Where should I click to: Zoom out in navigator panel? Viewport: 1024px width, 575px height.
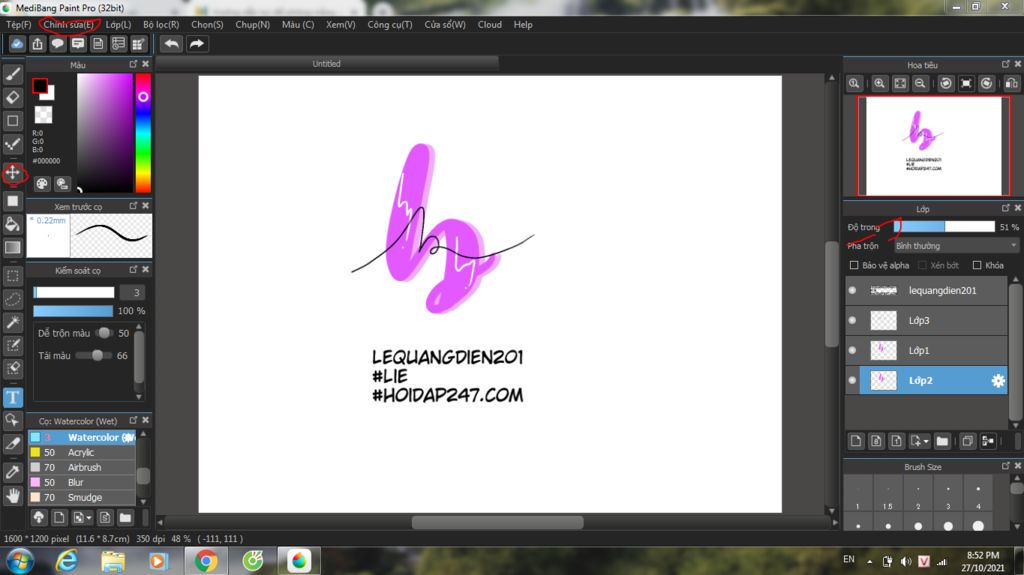tap(920, 84)
